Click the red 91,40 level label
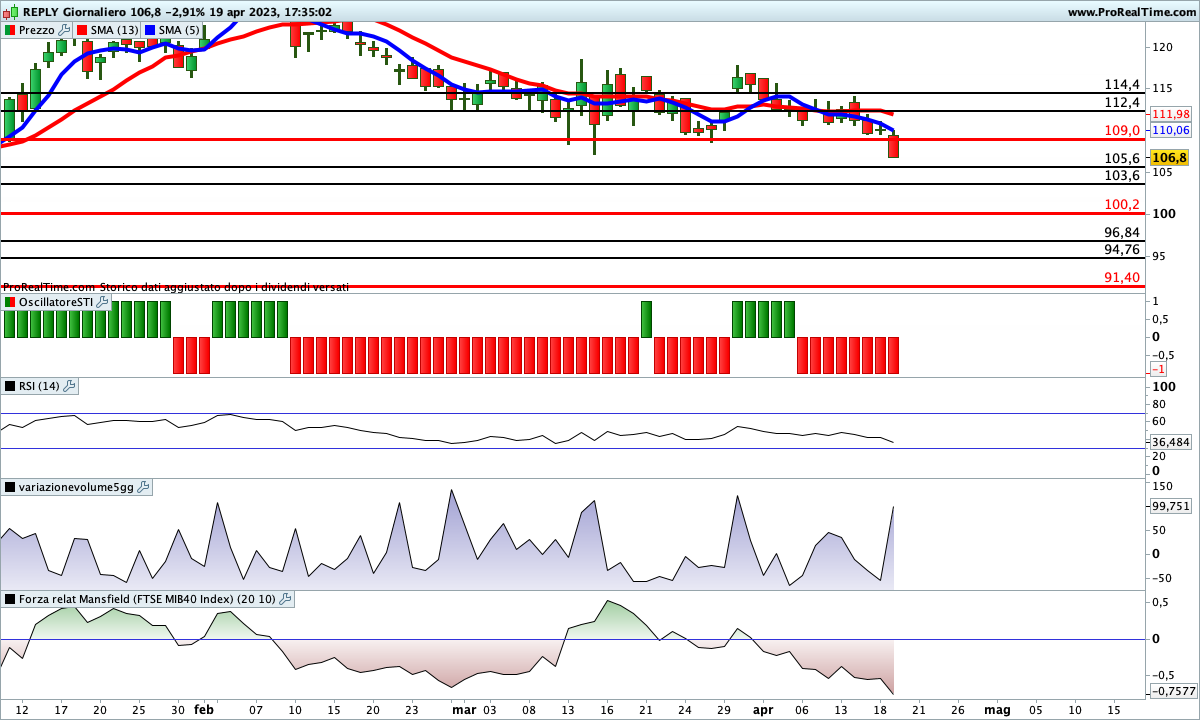The height and width of the screenshot is (720, 1200). click(x=1122, y=277)
